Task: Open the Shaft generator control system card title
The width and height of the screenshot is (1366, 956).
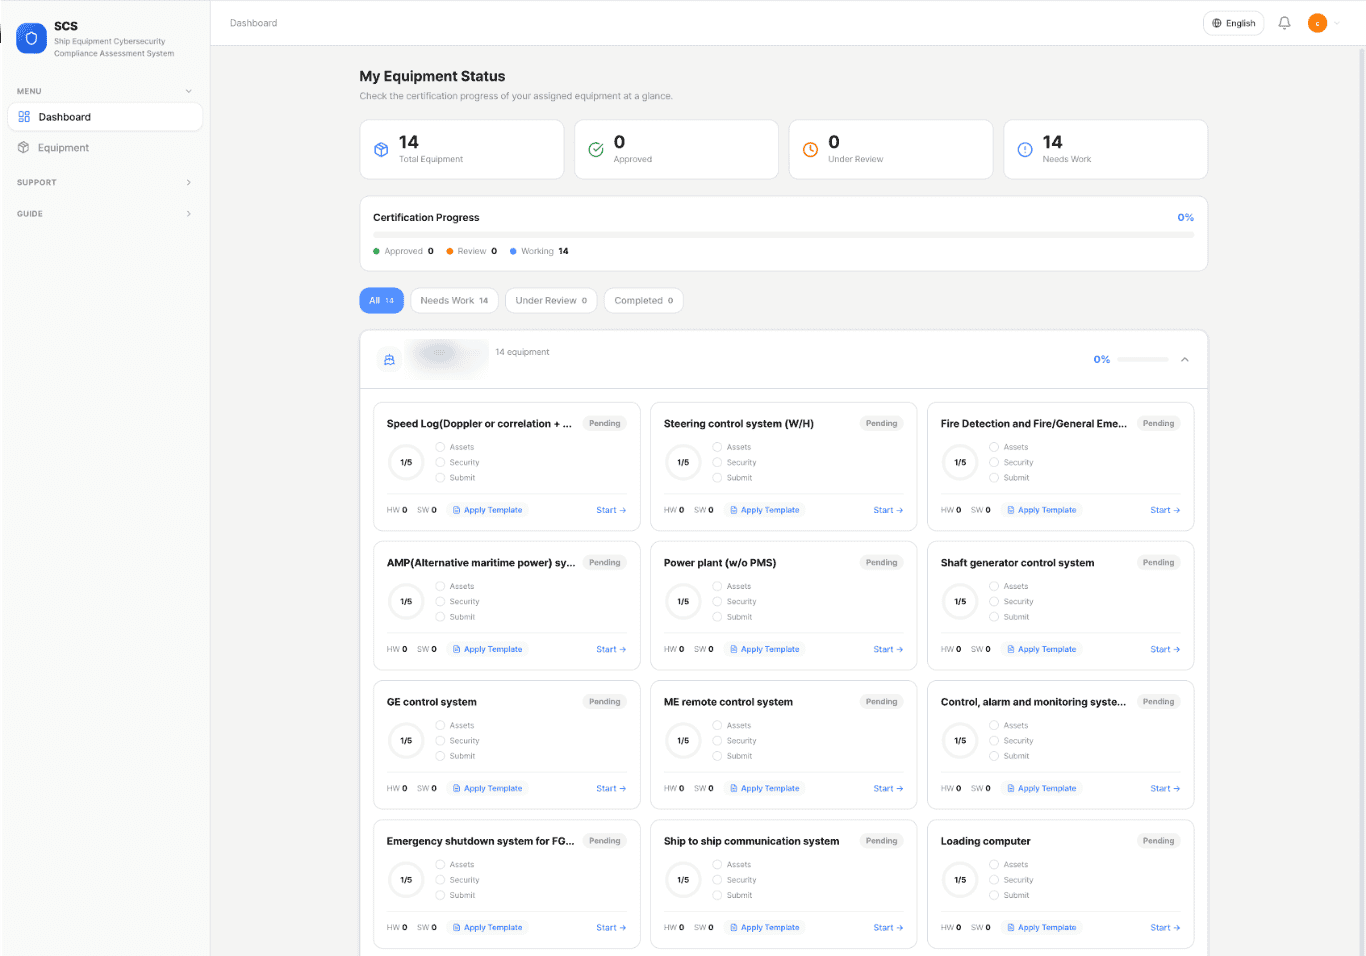Action: click(x=1017, y=563)
